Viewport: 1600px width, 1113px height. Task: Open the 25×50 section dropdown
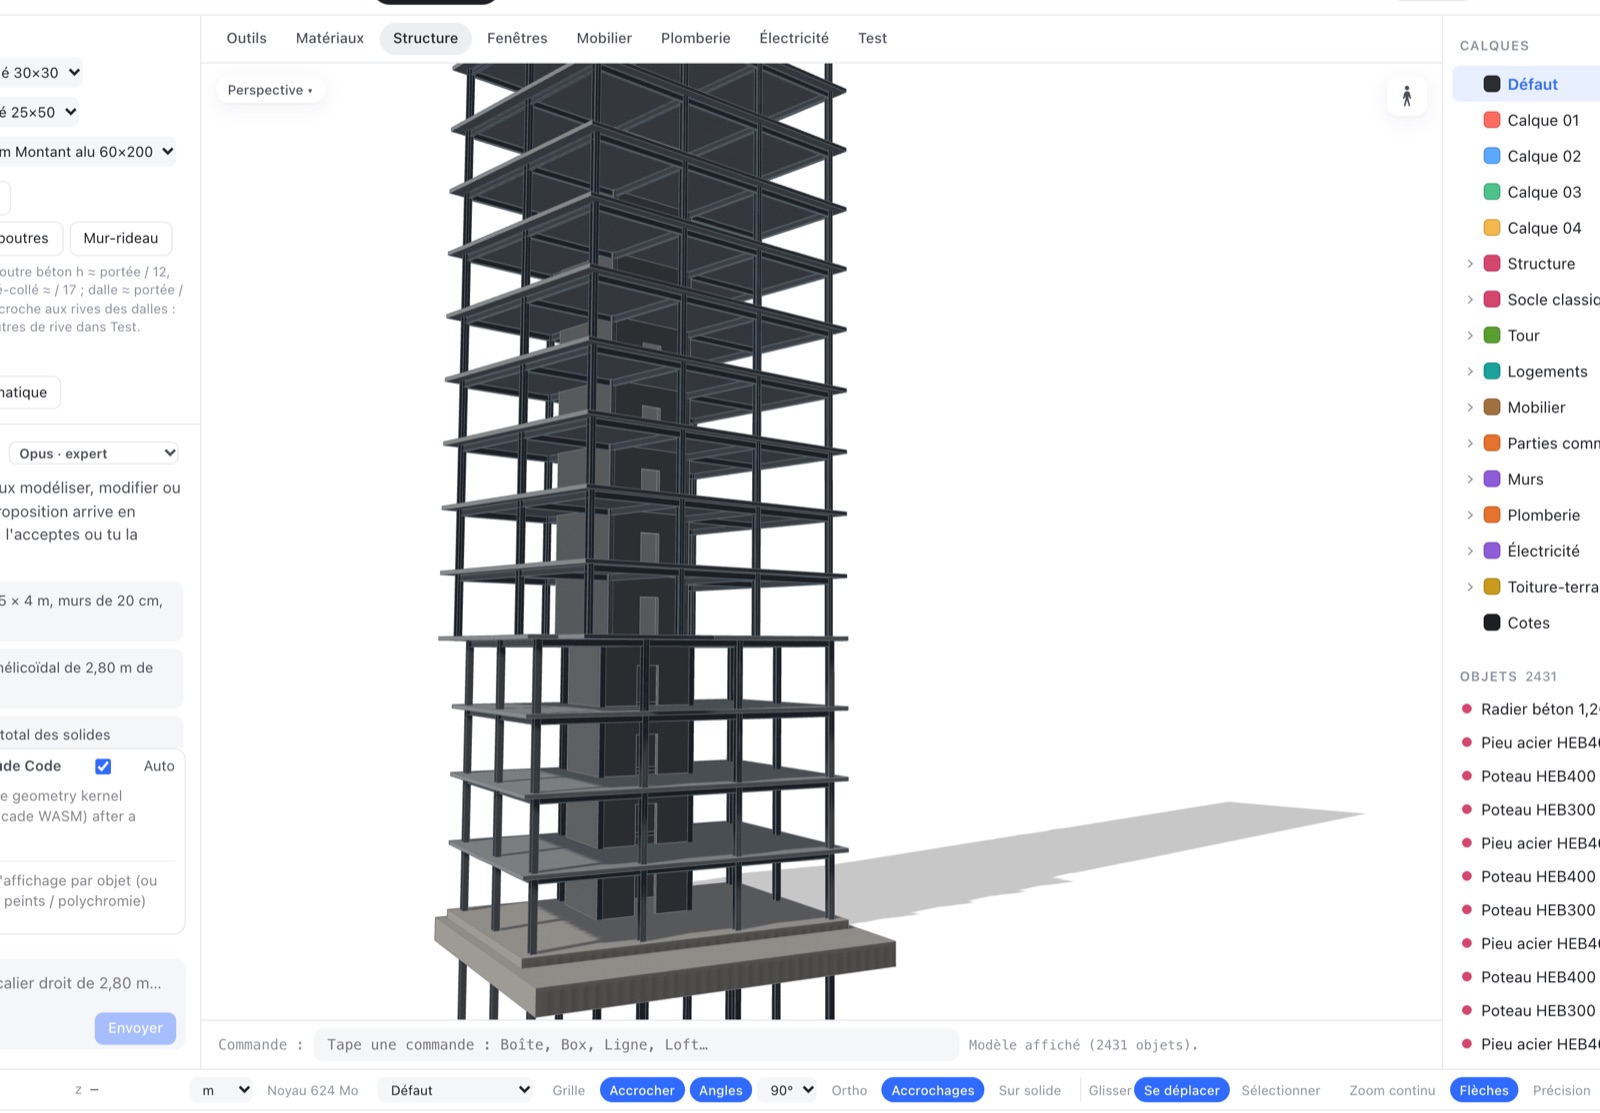(38, 112)
